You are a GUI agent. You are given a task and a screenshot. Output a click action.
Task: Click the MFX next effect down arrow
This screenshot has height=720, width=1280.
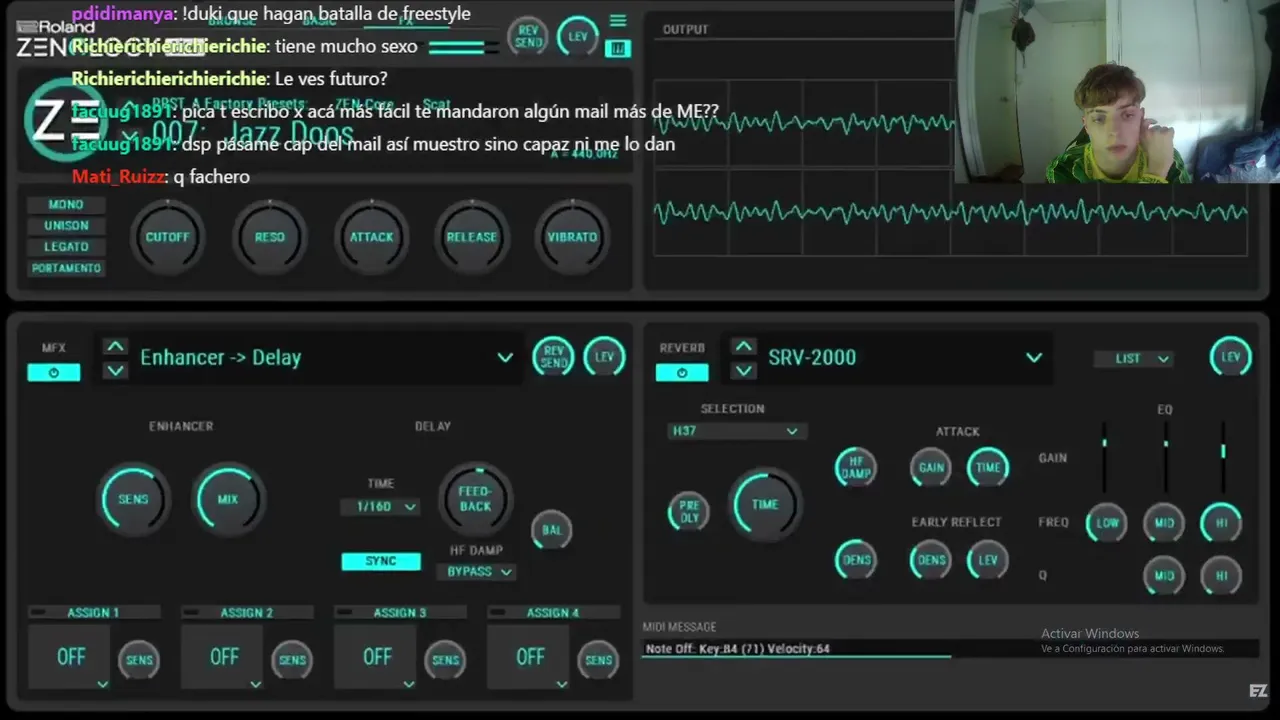[116, 370]
